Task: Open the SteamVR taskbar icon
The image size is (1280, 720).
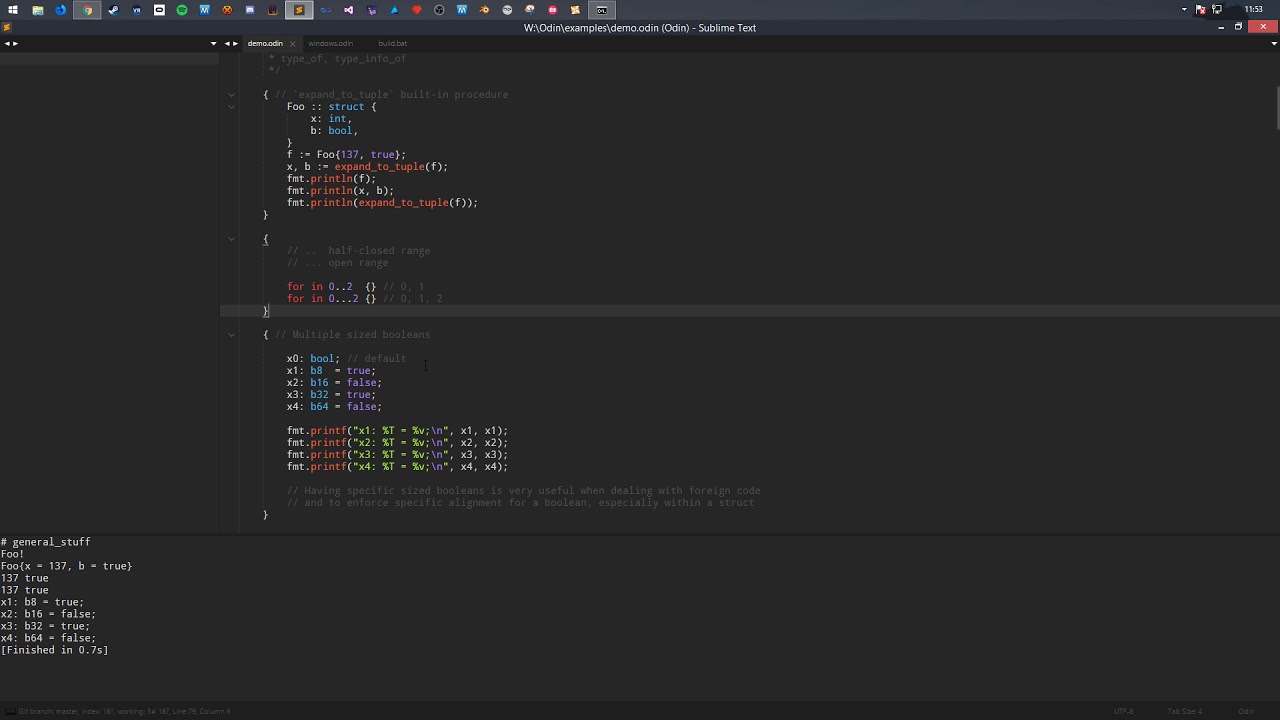Action: click(136, 10)
